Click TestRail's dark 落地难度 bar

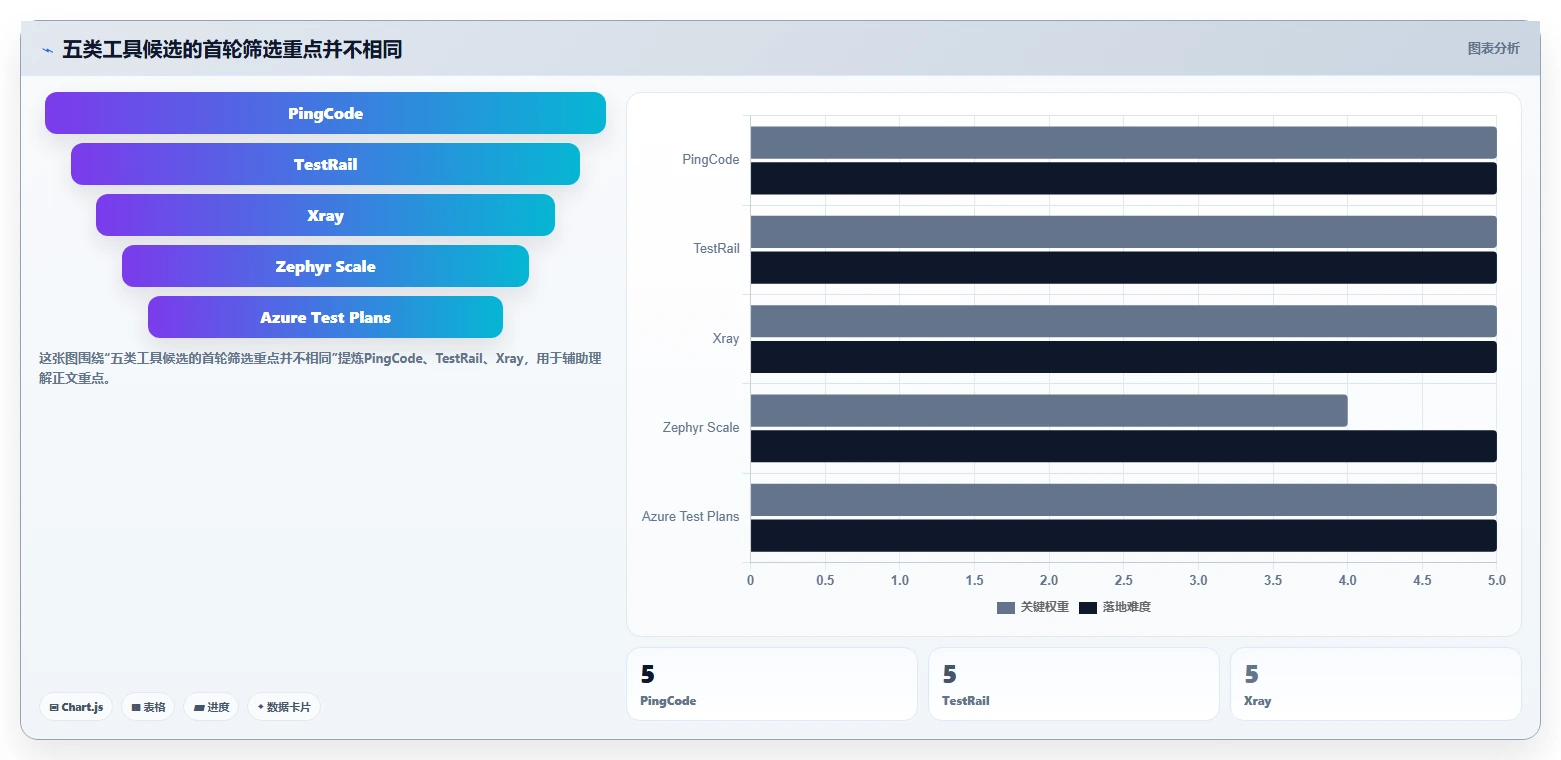1123,267
